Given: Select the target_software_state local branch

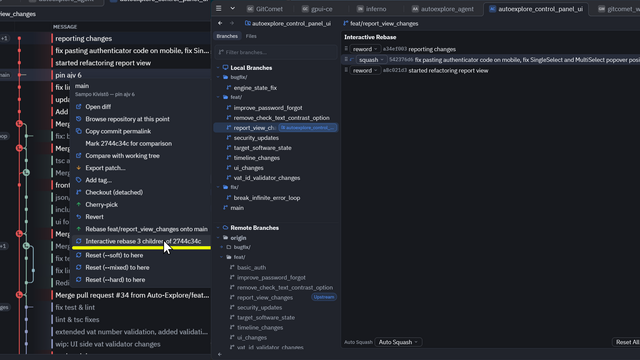Looking at the screenshot, I should coord(262,148).
